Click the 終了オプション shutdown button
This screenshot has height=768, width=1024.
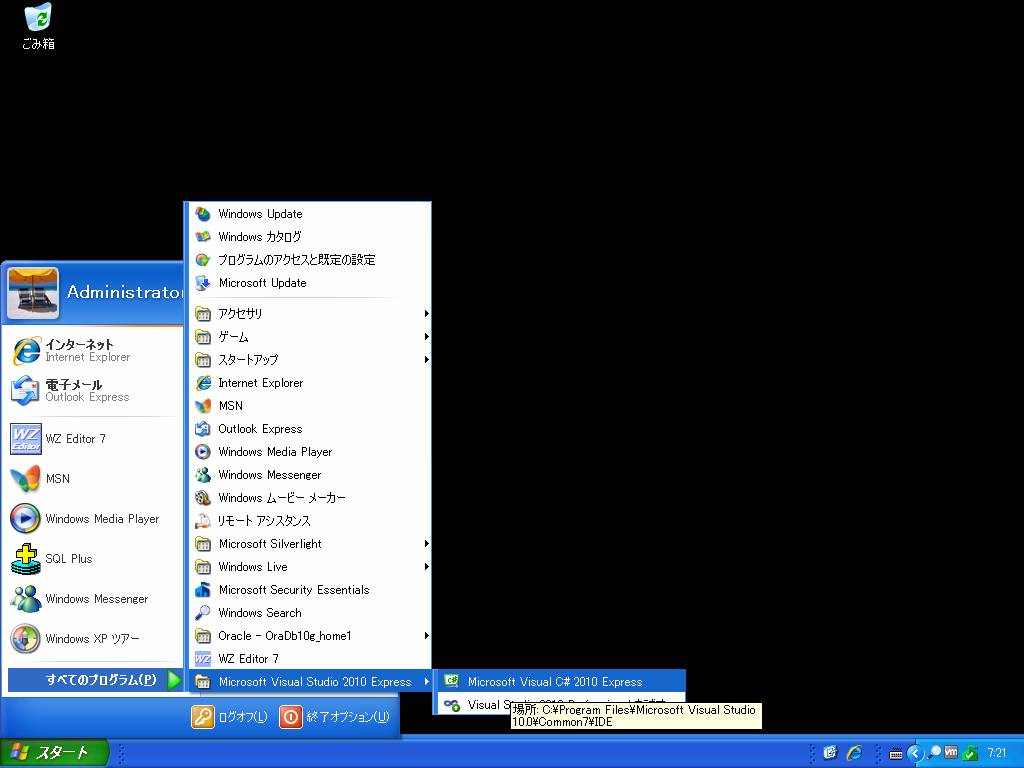pyautogui.click(x=335, y=717)
